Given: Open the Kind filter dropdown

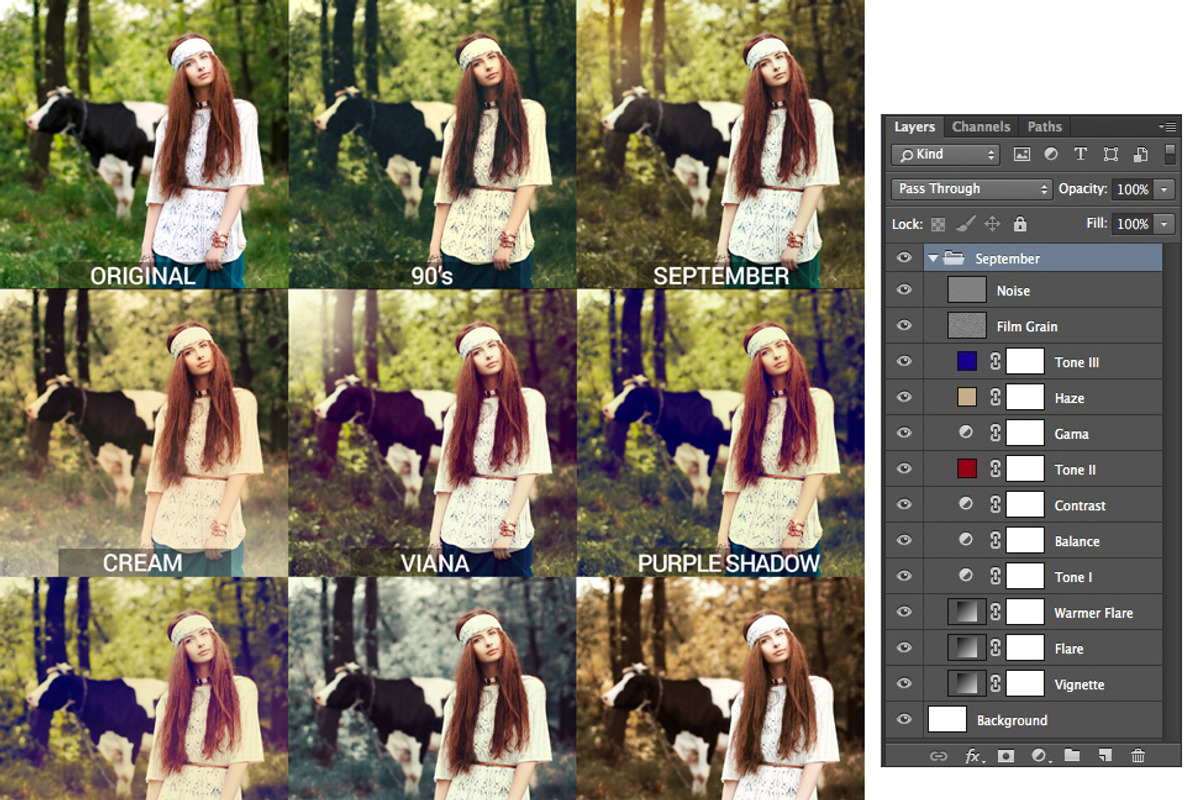Looking at the screenshot, I should click(x=946, y=154).
